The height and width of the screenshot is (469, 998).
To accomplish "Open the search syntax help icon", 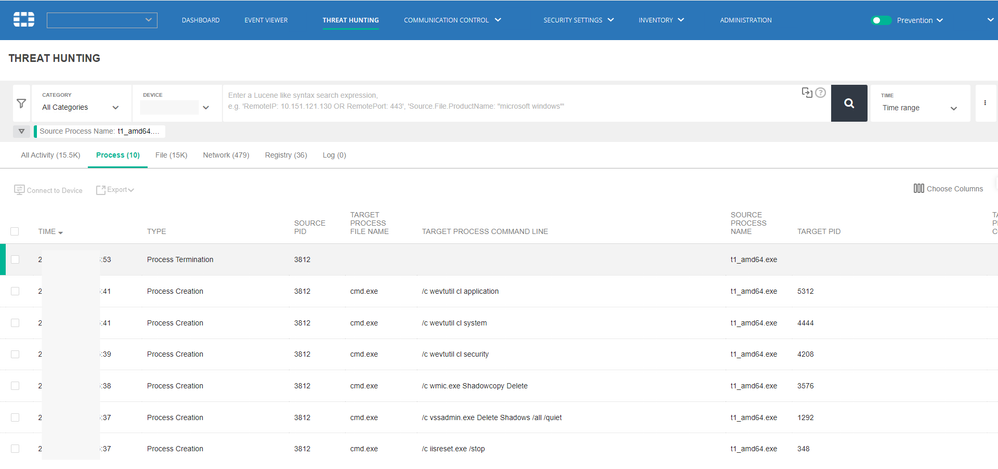I will click(821, 93).
